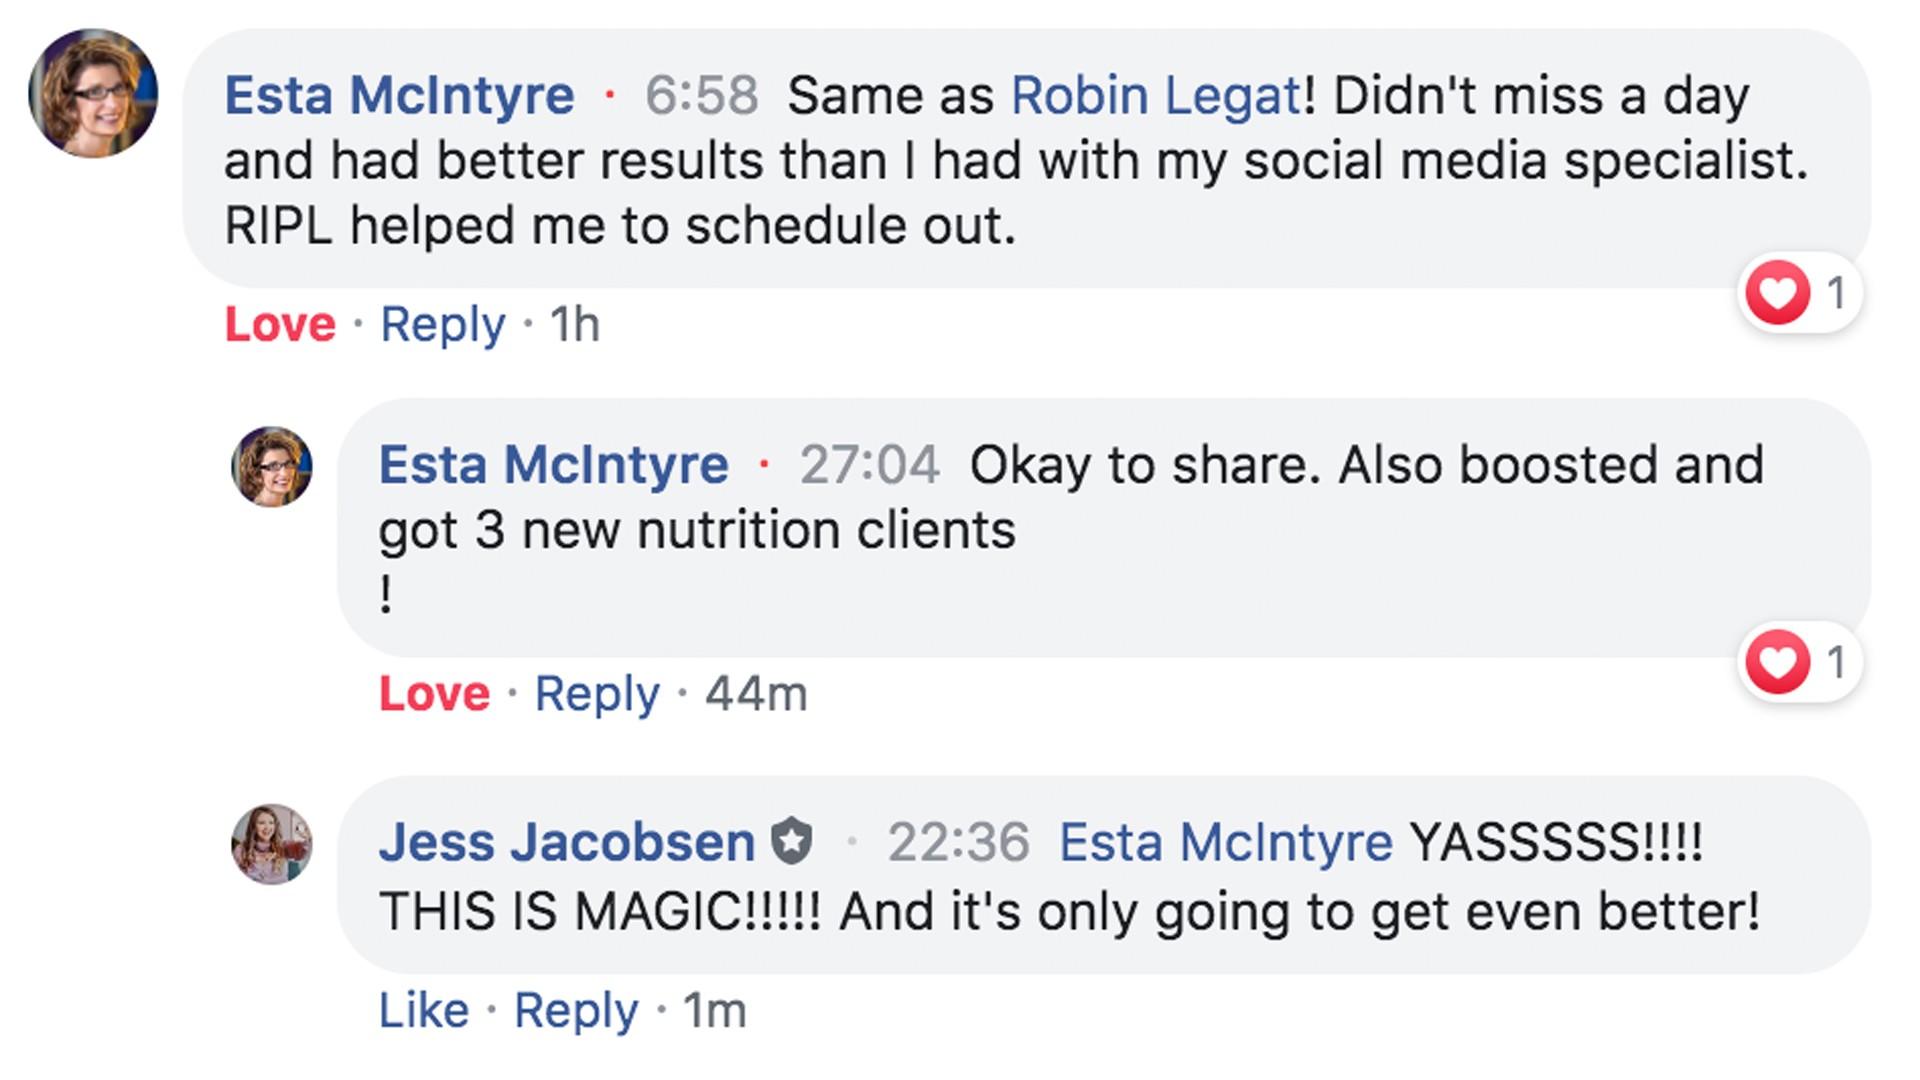Click the 44m time on the reply
Image resolution: width=1920 pixels, height=1080 pixels.
[x=756, y=694]
